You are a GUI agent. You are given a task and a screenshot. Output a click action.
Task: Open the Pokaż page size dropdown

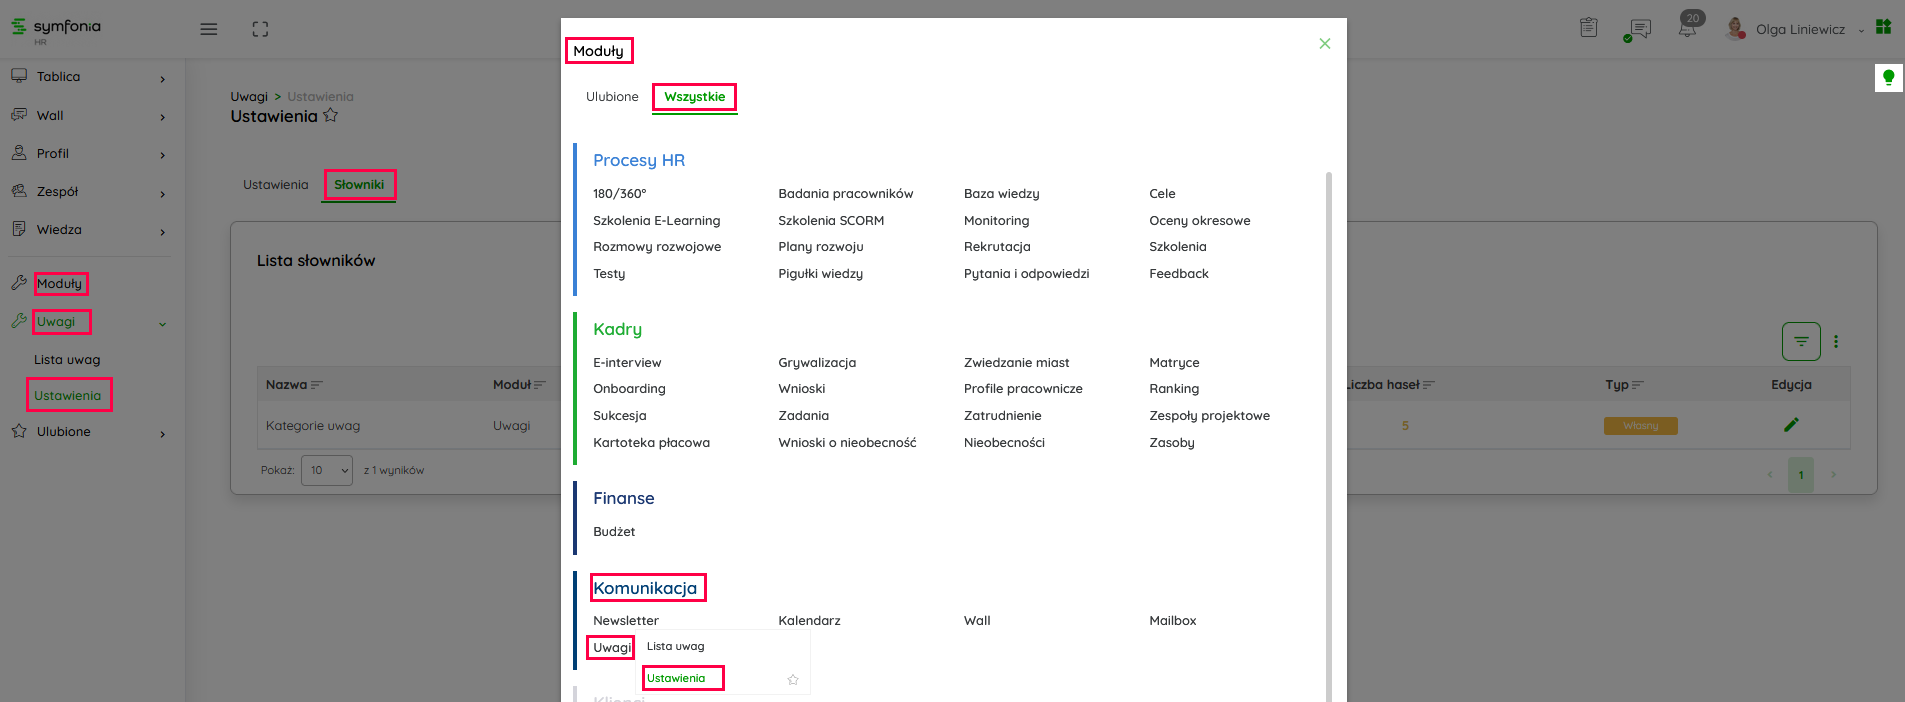[327, 470]
